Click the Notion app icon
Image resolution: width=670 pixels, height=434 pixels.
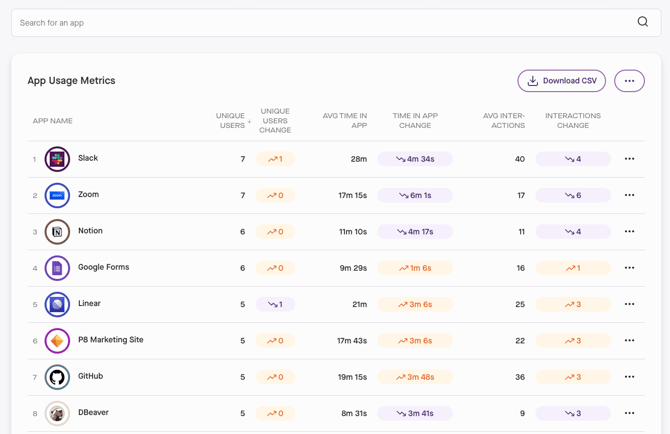point(57,232)
